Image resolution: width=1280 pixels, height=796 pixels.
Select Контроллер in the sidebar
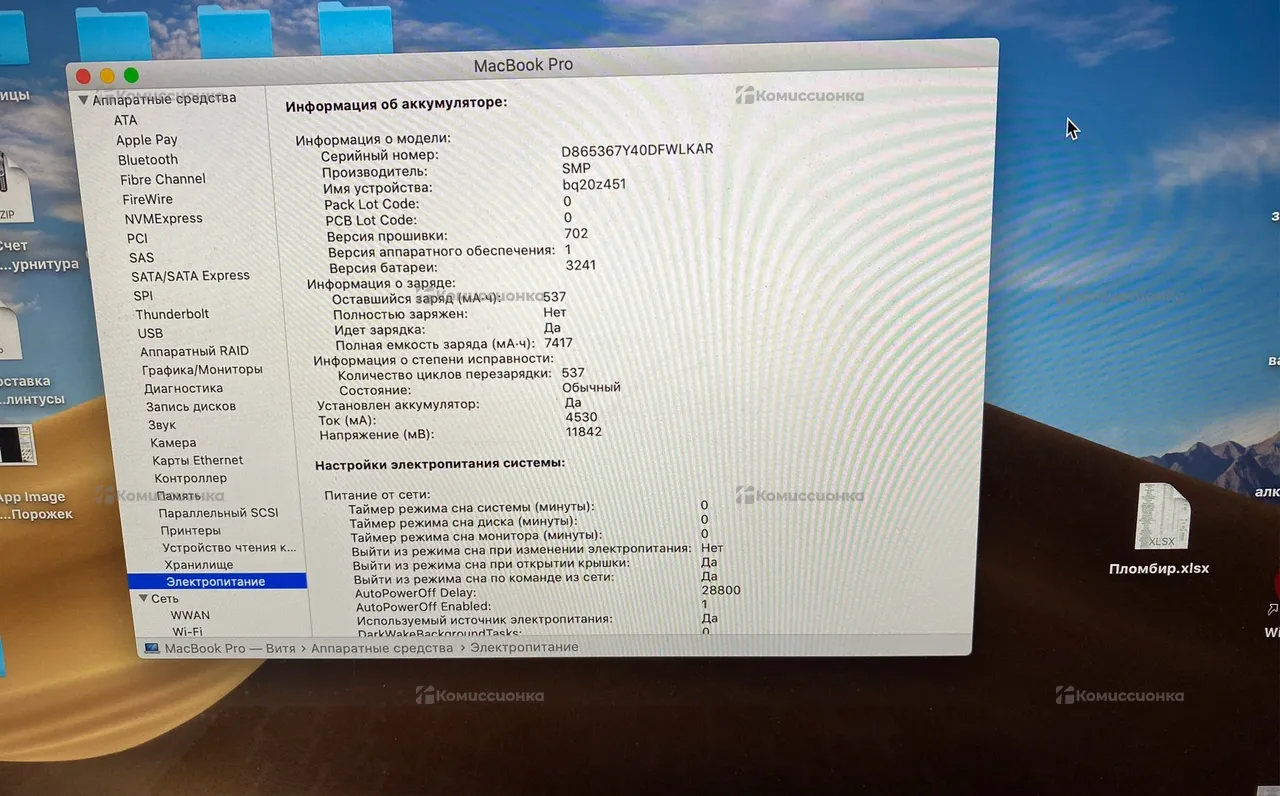pos(190,479)
